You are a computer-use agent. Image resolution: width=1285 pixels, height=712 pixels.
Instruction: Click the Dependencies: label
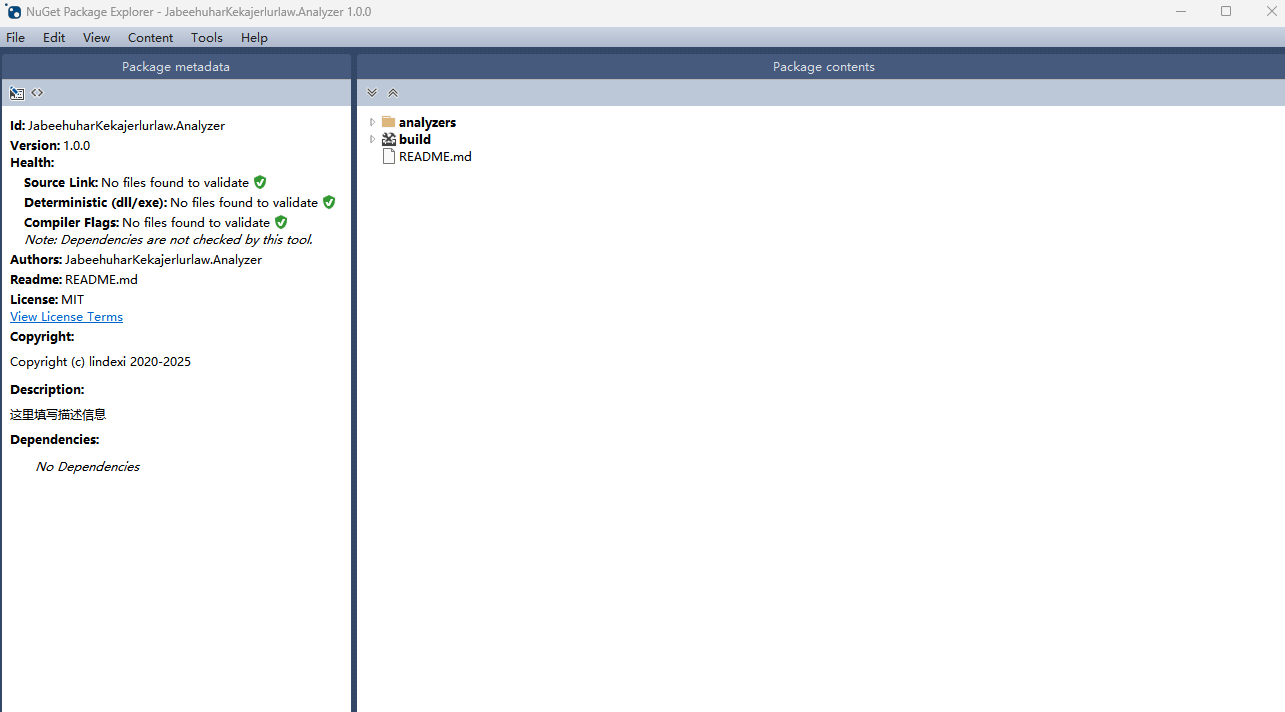pos(54,440)
